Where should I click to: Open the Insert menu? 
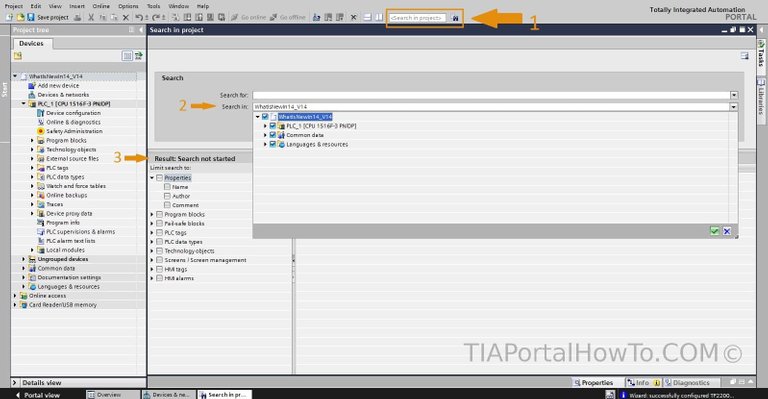click(x=77, y=6)
